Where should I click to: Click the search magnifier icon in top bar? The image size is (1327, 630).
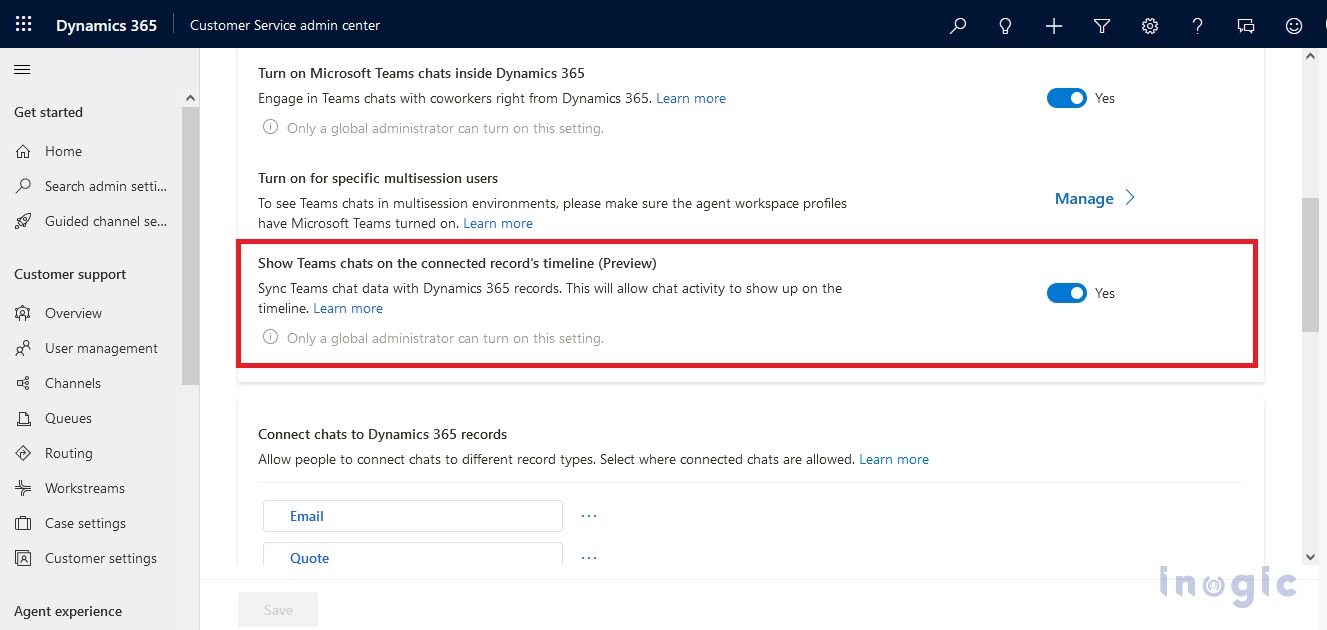(x=958, y=26)
